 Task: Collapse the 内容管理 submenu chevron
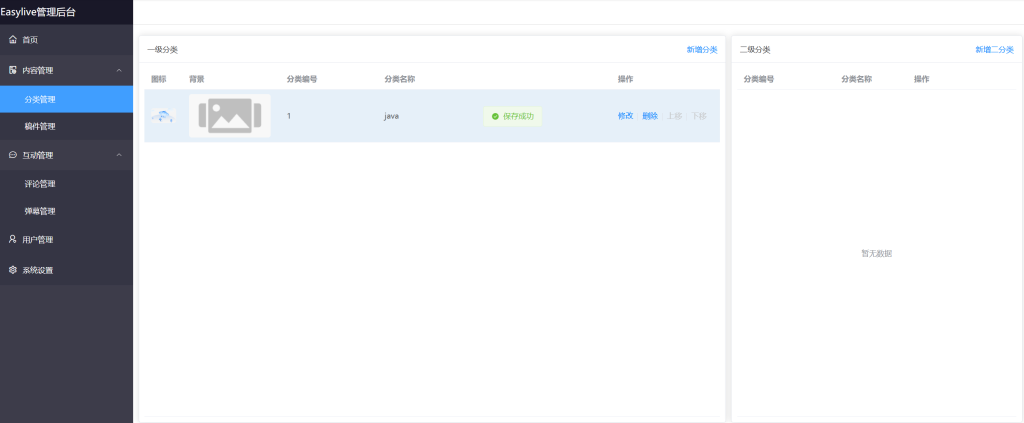(x=119, y=70)
